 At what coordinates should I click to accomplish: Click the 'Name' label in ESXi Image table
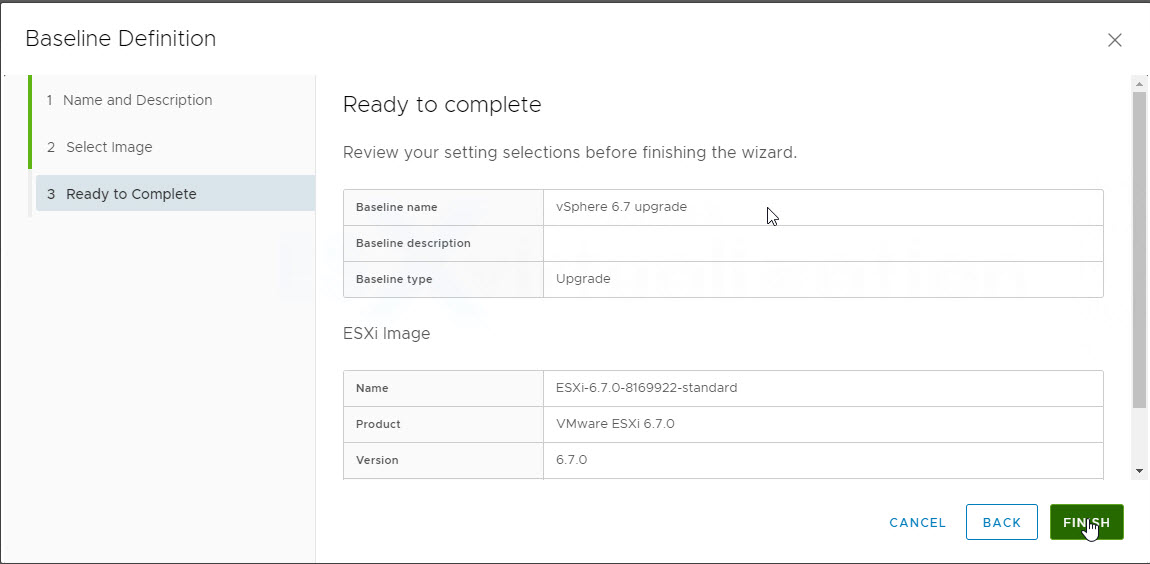[372, 388]
